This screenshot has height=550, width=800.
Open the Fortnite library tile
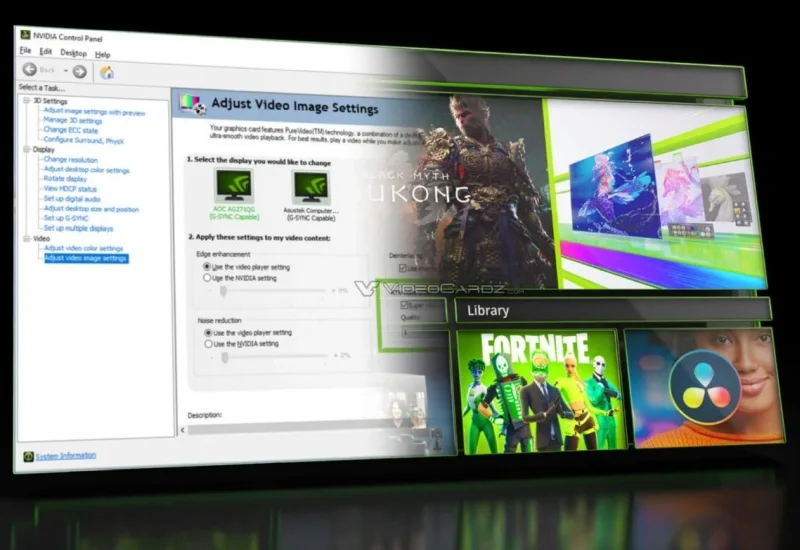tap(542, 392)
